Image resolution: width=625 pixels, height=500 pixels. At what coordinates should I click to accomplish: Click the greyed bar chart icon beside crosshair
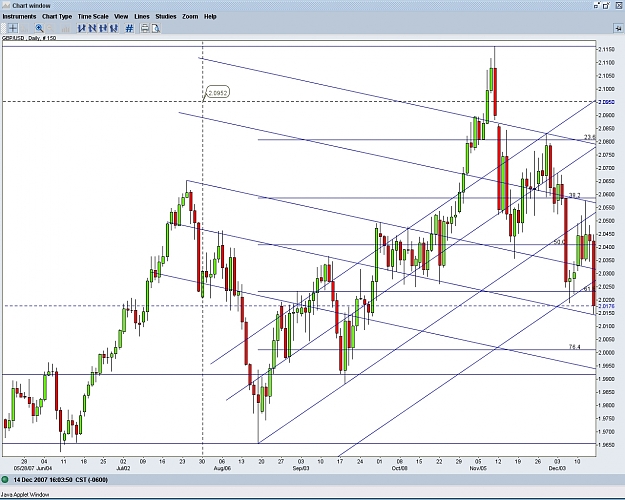point(25,28)
